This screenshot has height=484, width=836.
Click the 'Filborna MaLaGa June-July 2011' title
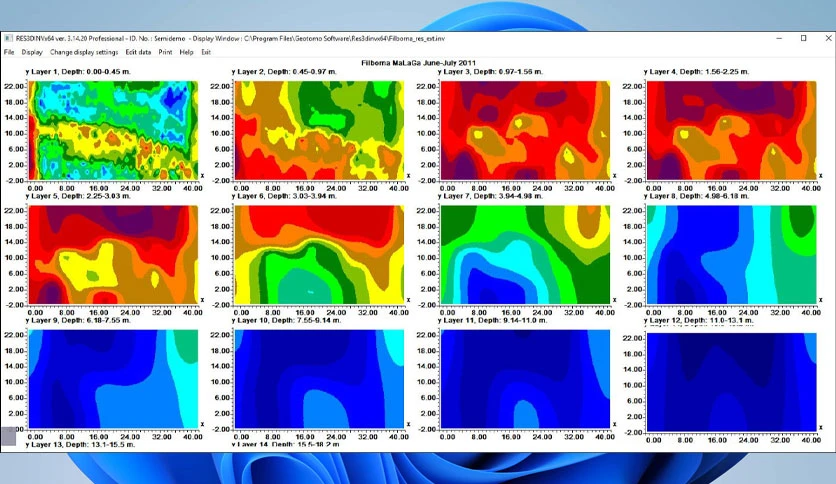pos(419,63)
